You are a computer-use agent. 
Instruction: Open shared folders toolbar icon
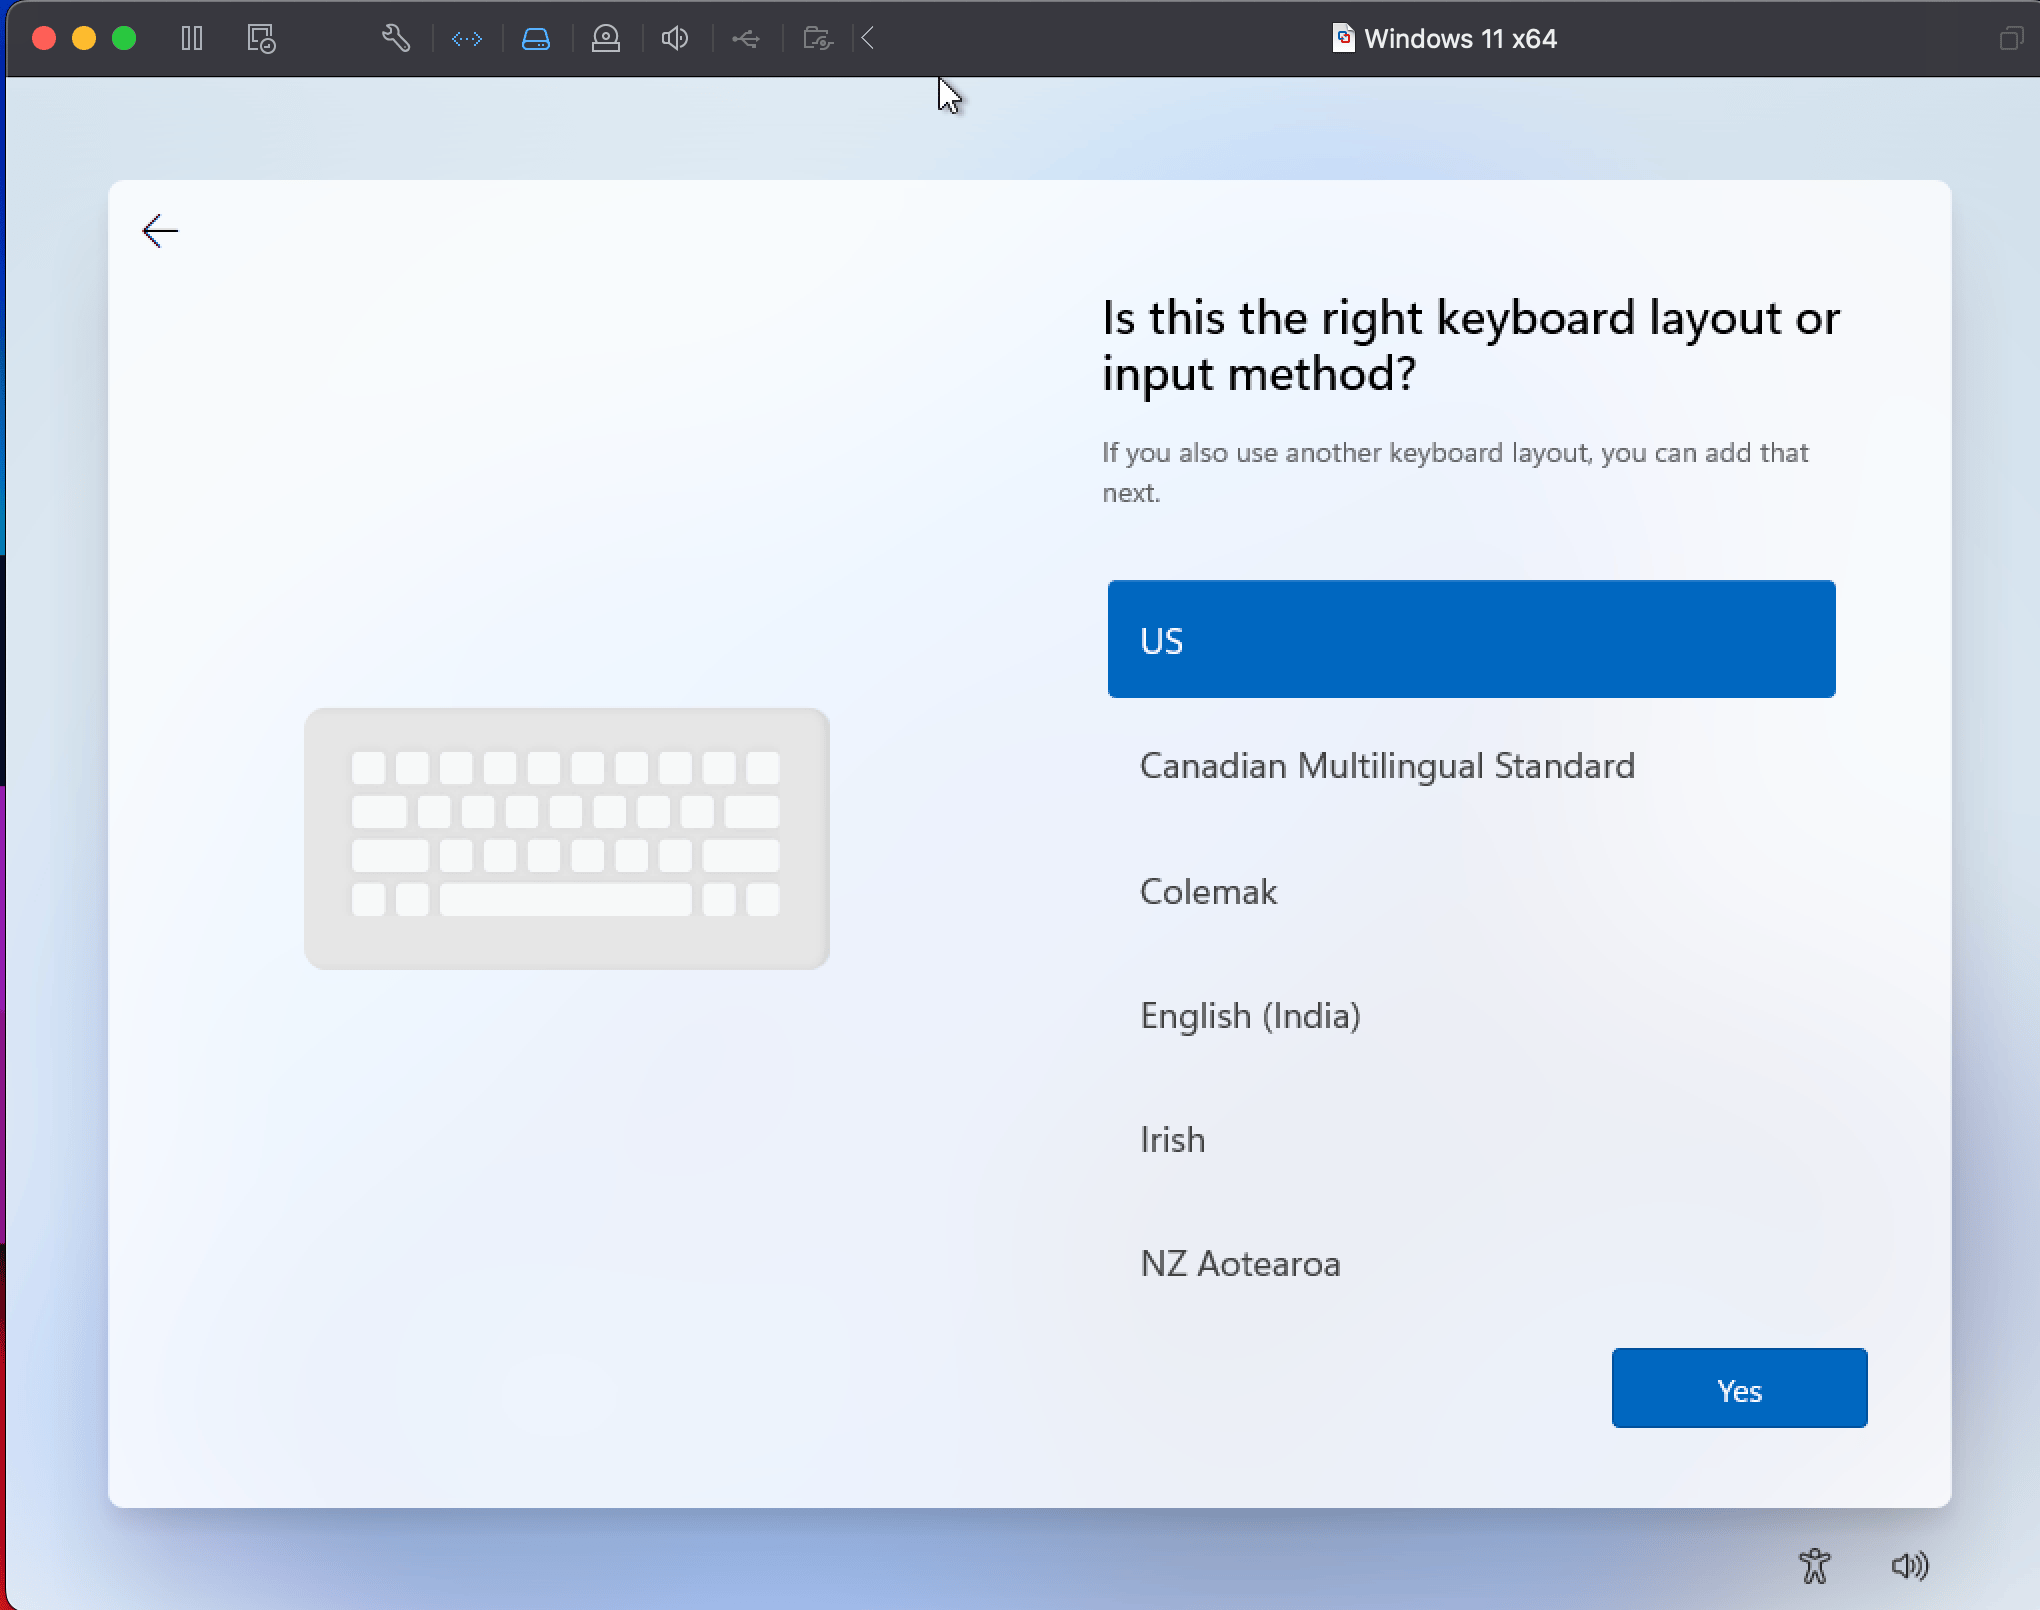(817, 39)
